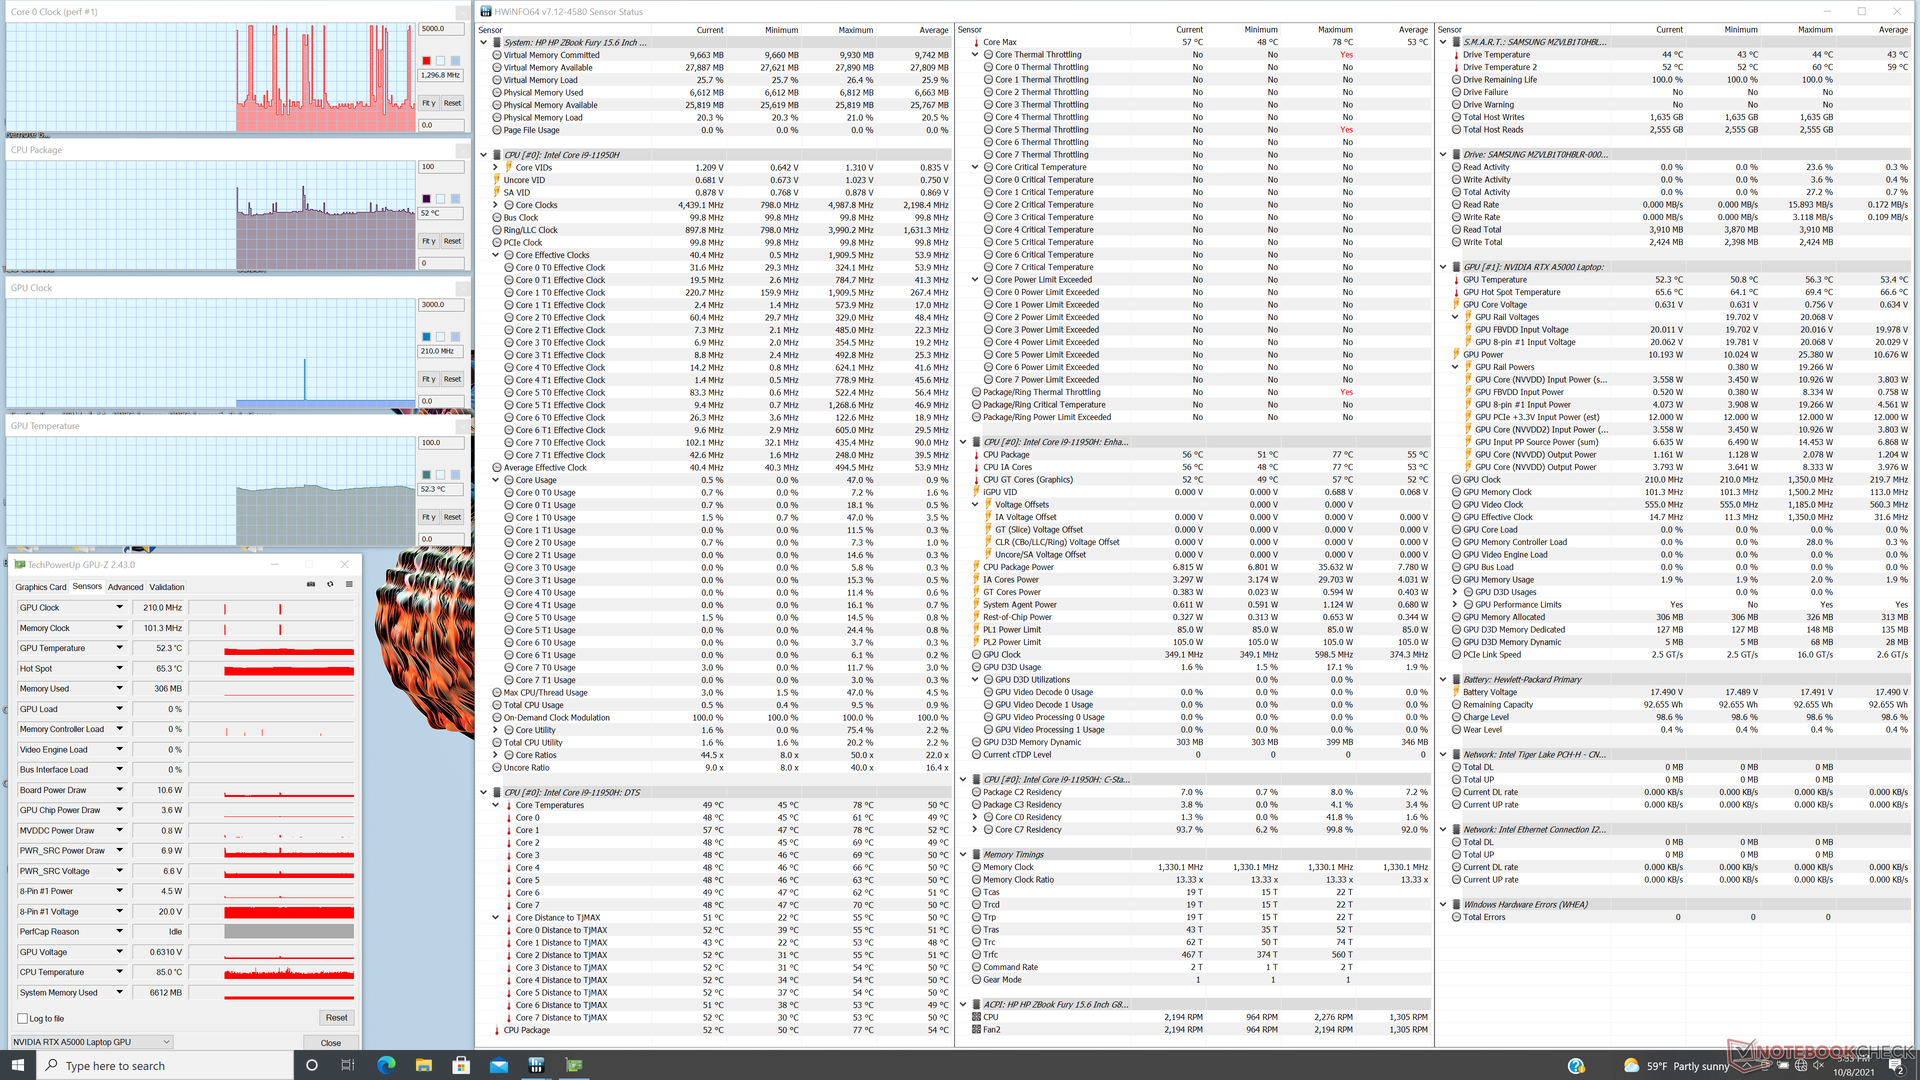Launch Microsoft Edge from taskbar
The height and width of the screenshot is (1080, 1920).
coord(386,1065)
